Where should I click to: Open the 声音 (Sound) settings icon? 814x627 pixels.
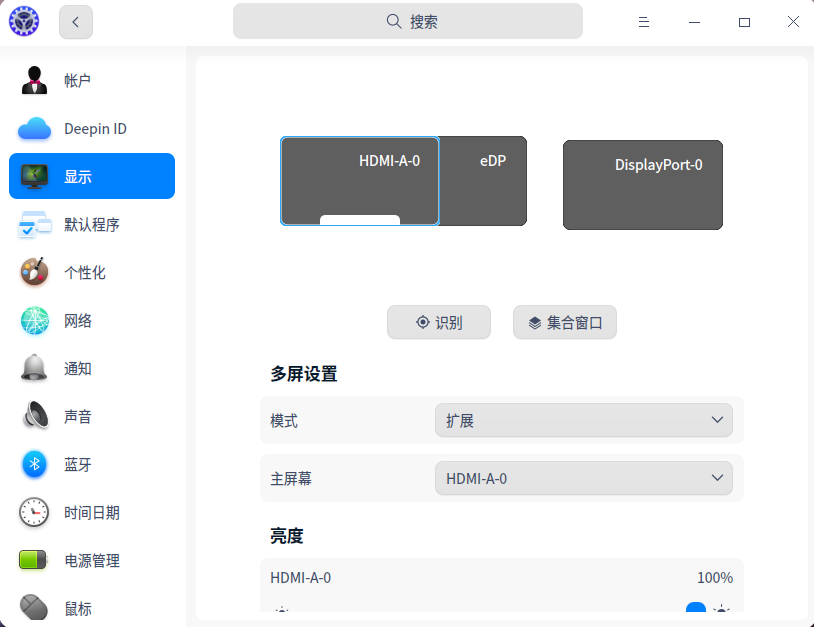34,416
